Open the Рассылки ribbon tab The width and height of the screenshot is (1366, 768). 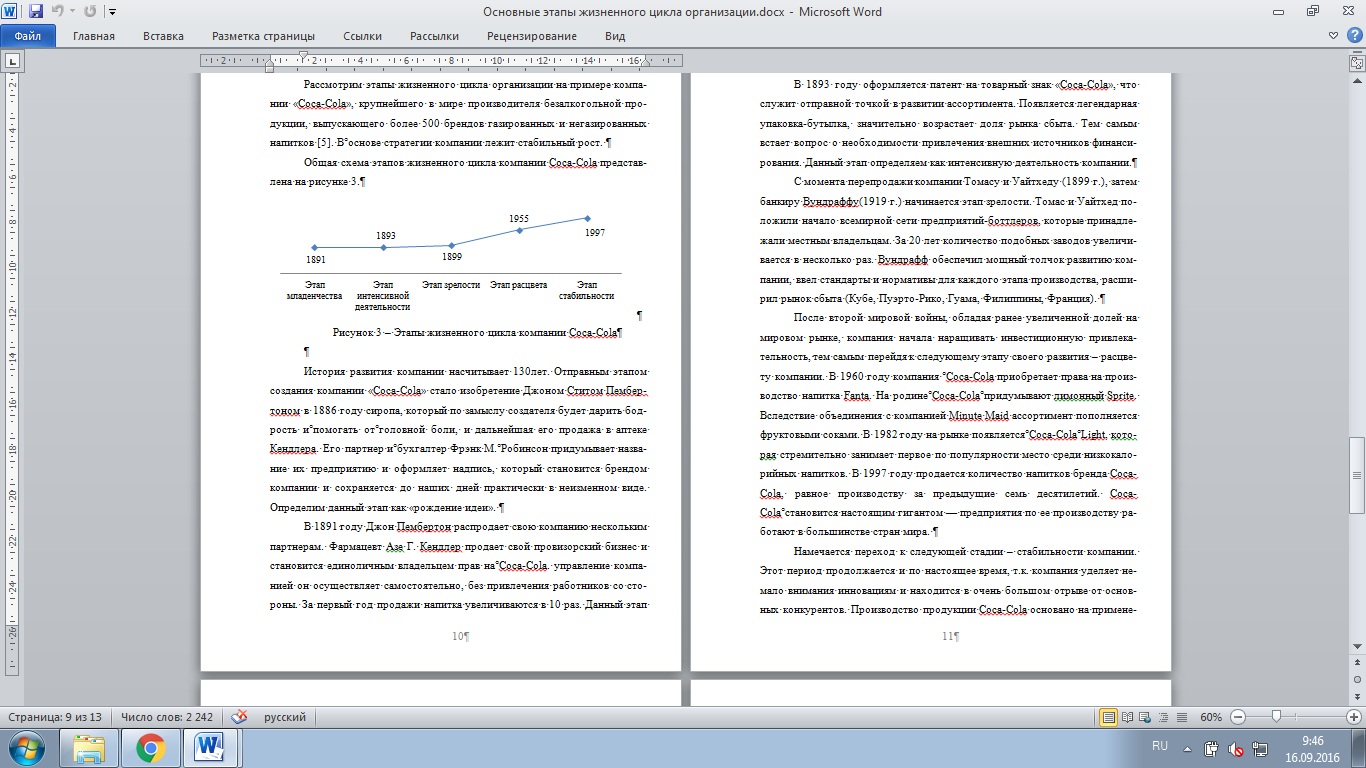[434, 36]
